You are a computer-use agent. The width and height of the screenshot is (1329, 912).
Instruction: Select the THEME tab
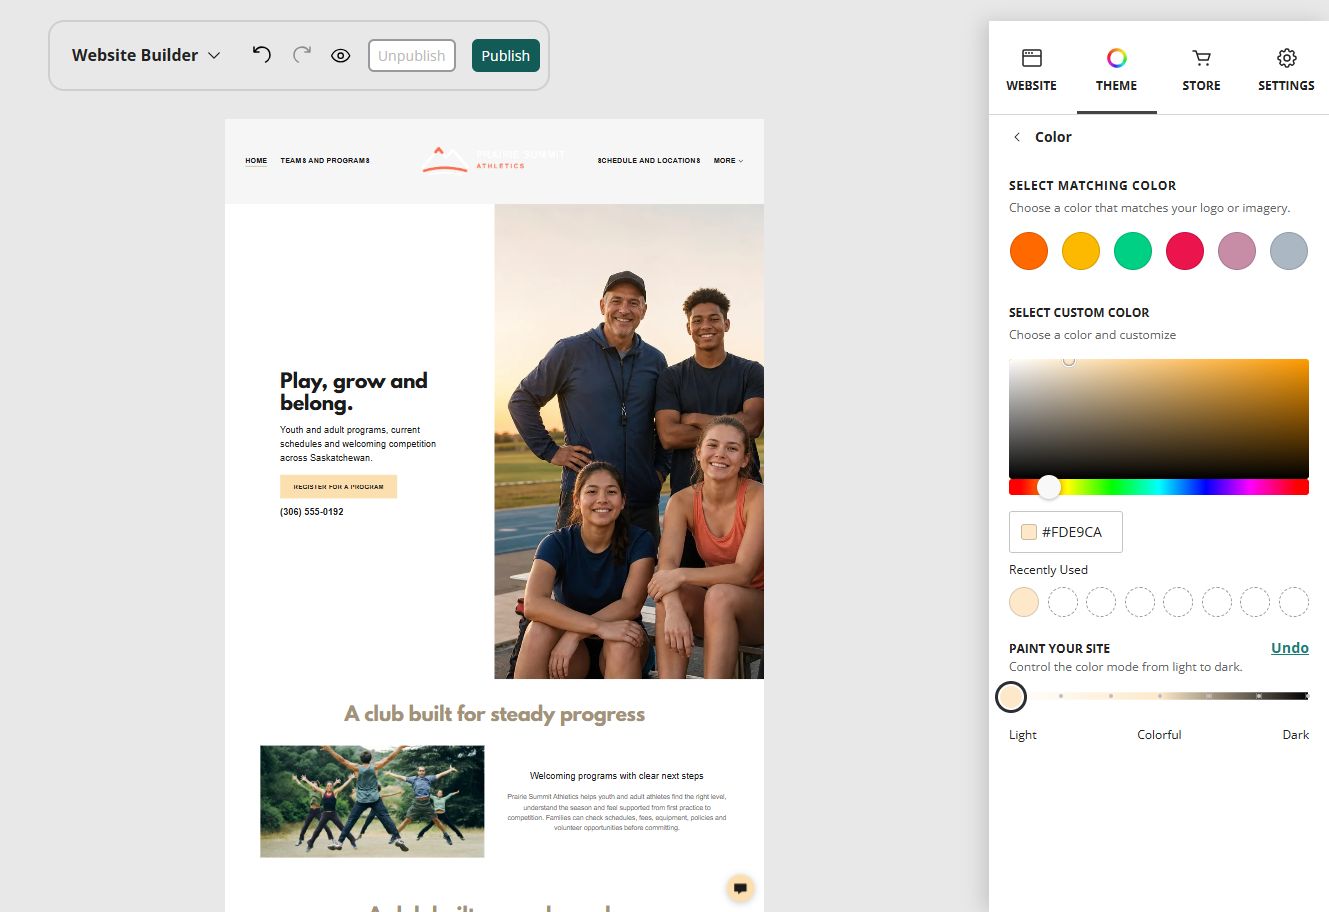(1116, 70)
